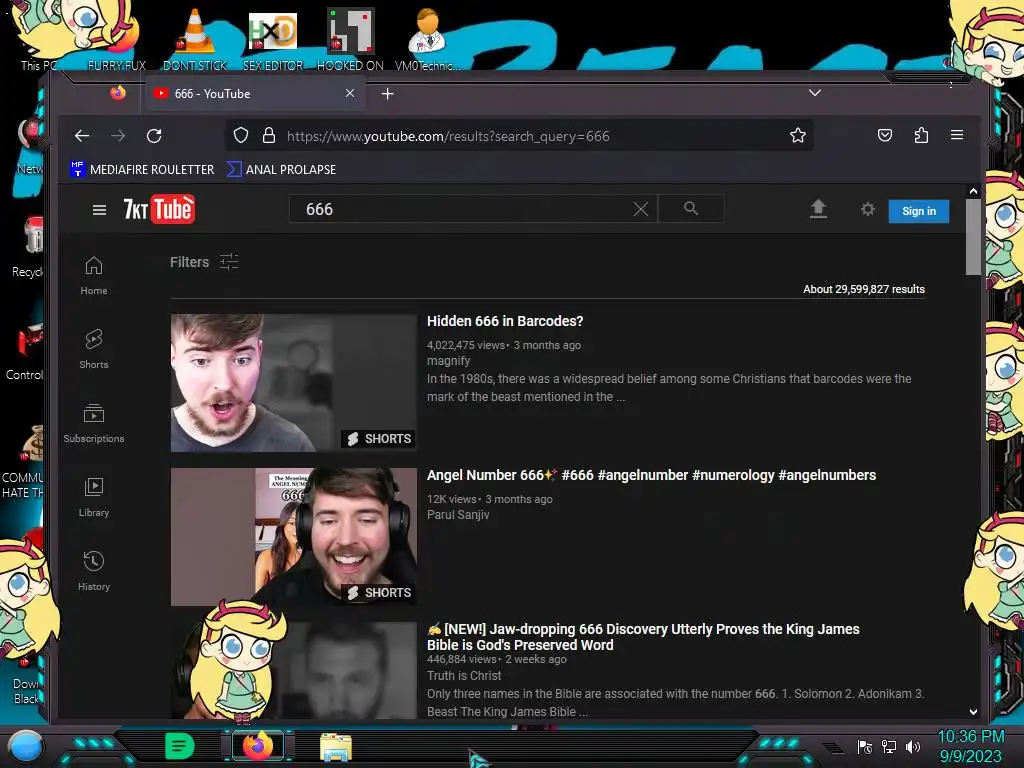The width and height of the screenshot is (1024, 768).
Task: Click the Sign in button
Action: coord(918,211)
